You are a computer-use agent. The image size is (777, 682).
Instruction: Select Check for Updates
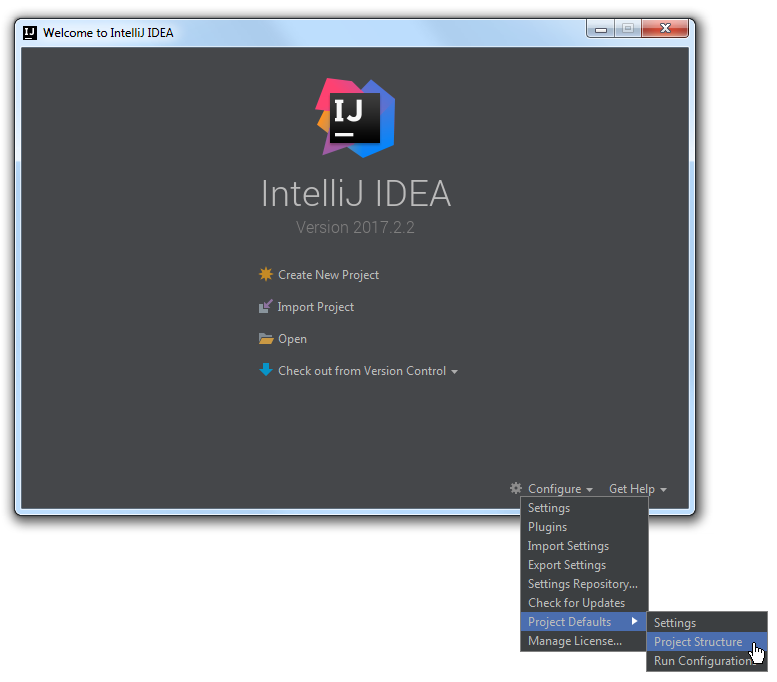coord(576,603)
